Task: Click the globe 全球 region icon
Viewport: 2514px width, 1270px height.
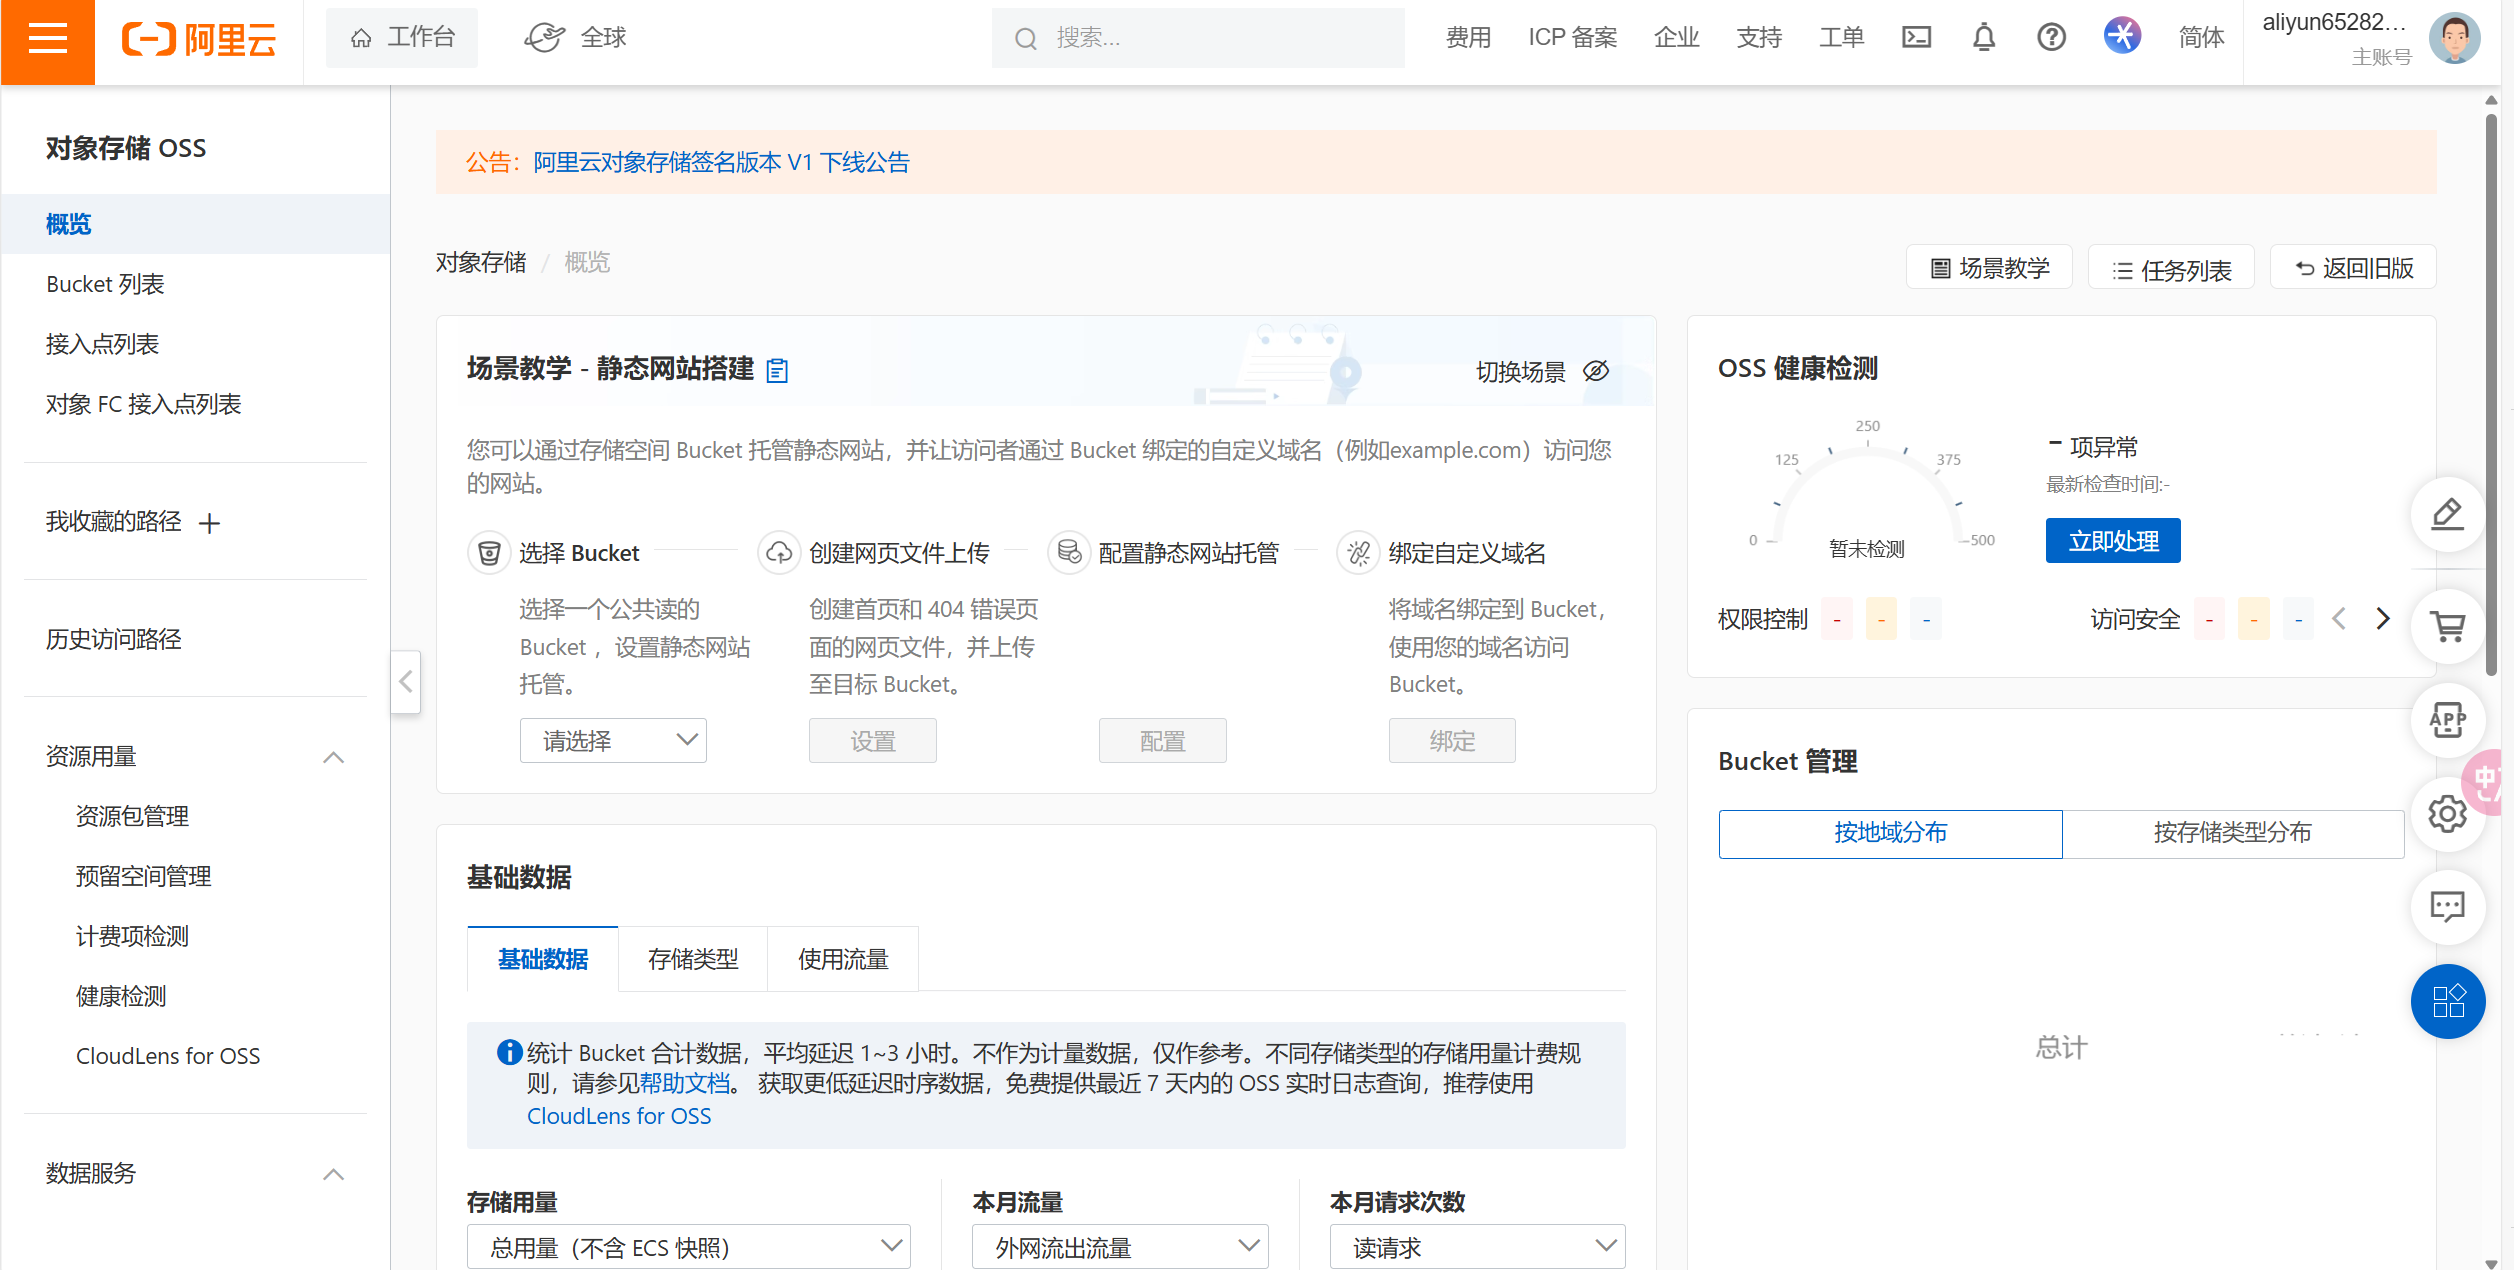Action: (544, 38)
